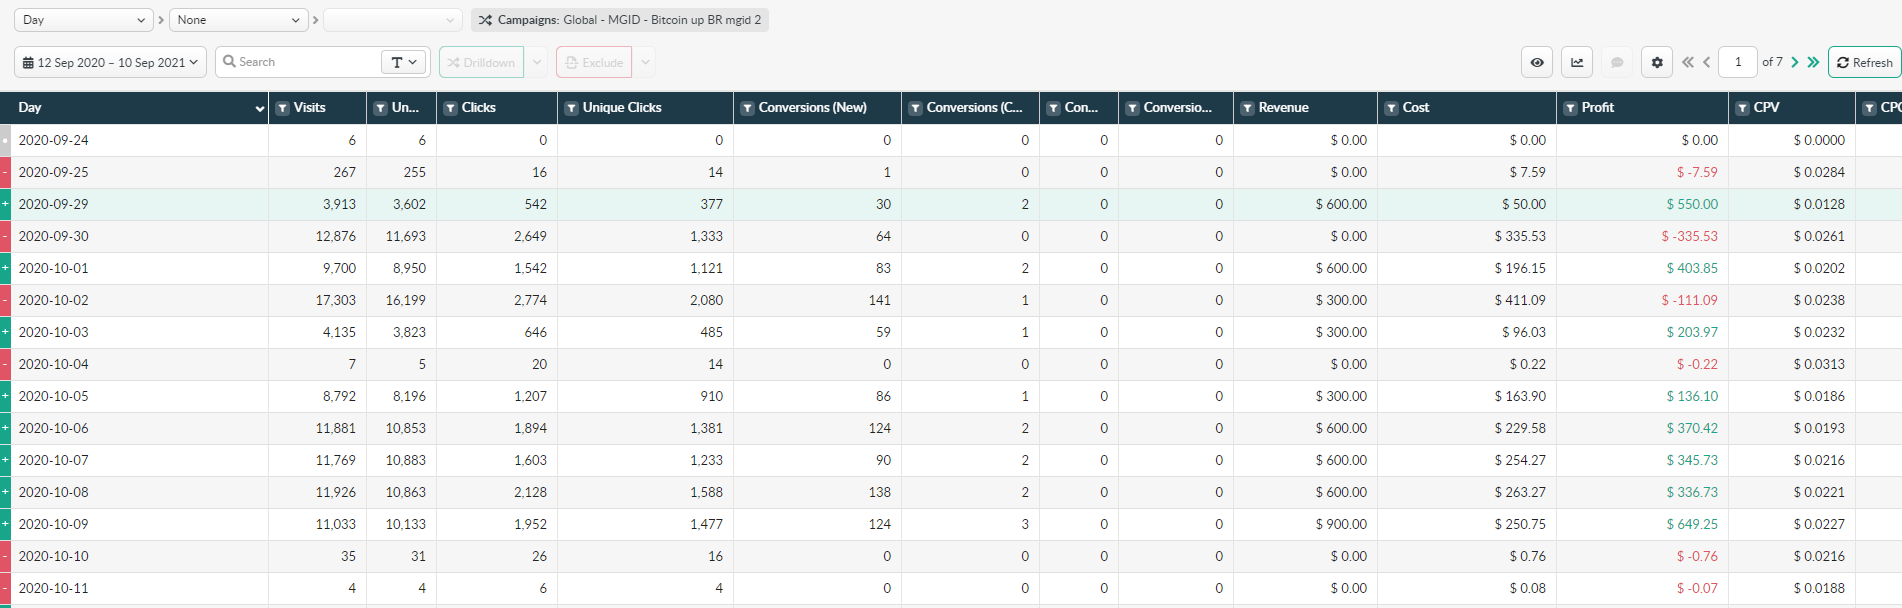Click the Search input field
The image size is (1902, 608).
(x=300, y=62)
